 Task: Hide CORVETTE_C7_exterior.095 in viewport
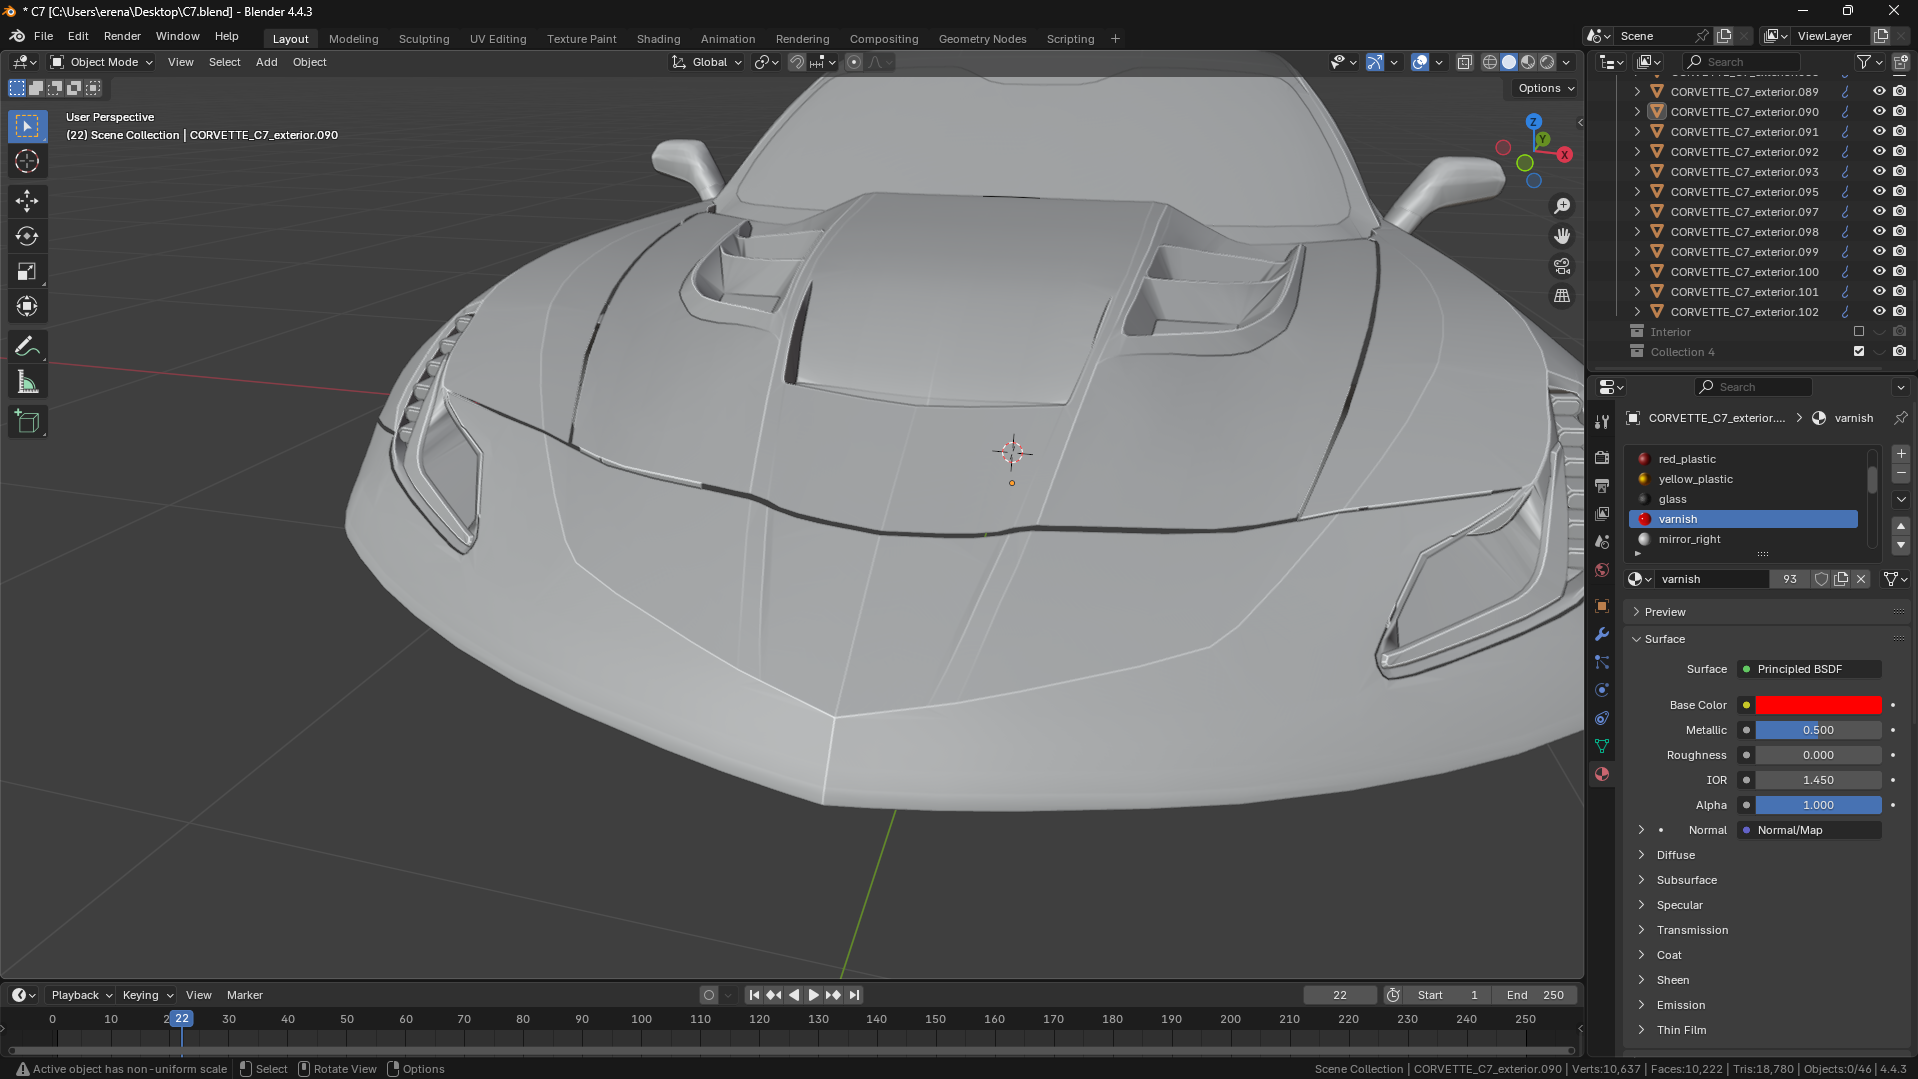[x=1879, y=192]
